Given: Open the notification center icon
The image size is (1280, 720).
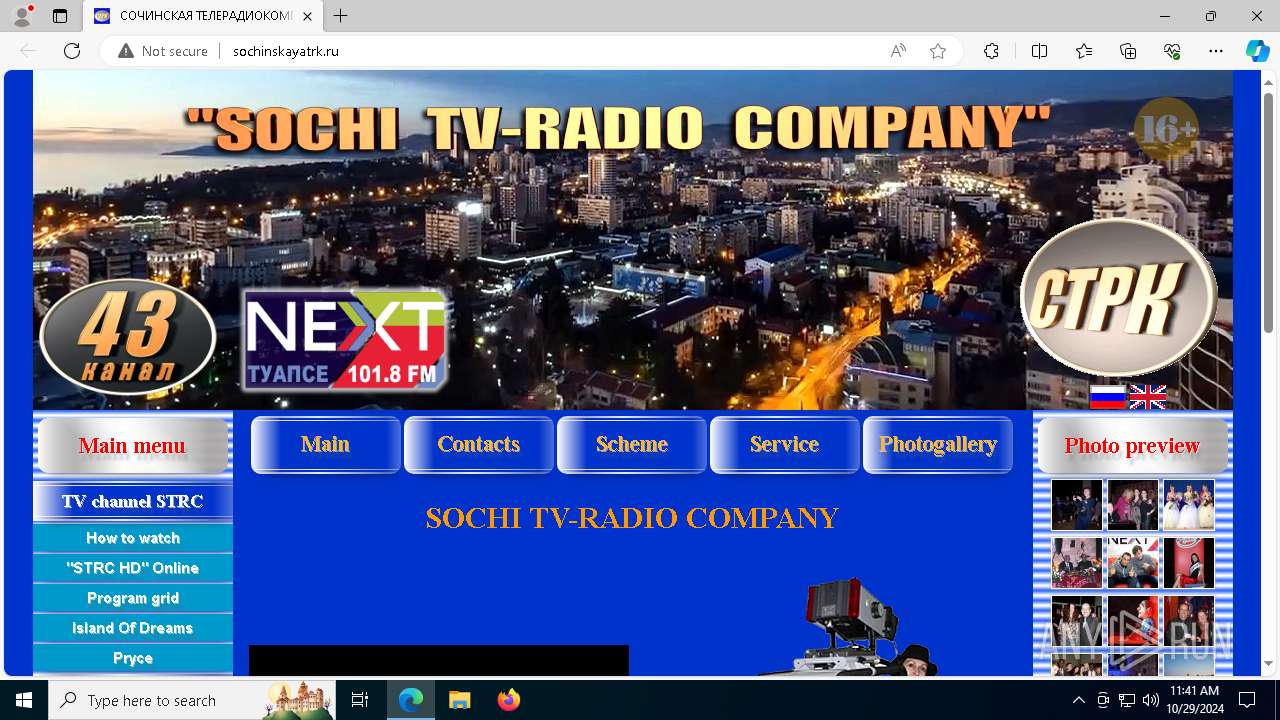Looking at the screenshot, I should point(1247,700).
